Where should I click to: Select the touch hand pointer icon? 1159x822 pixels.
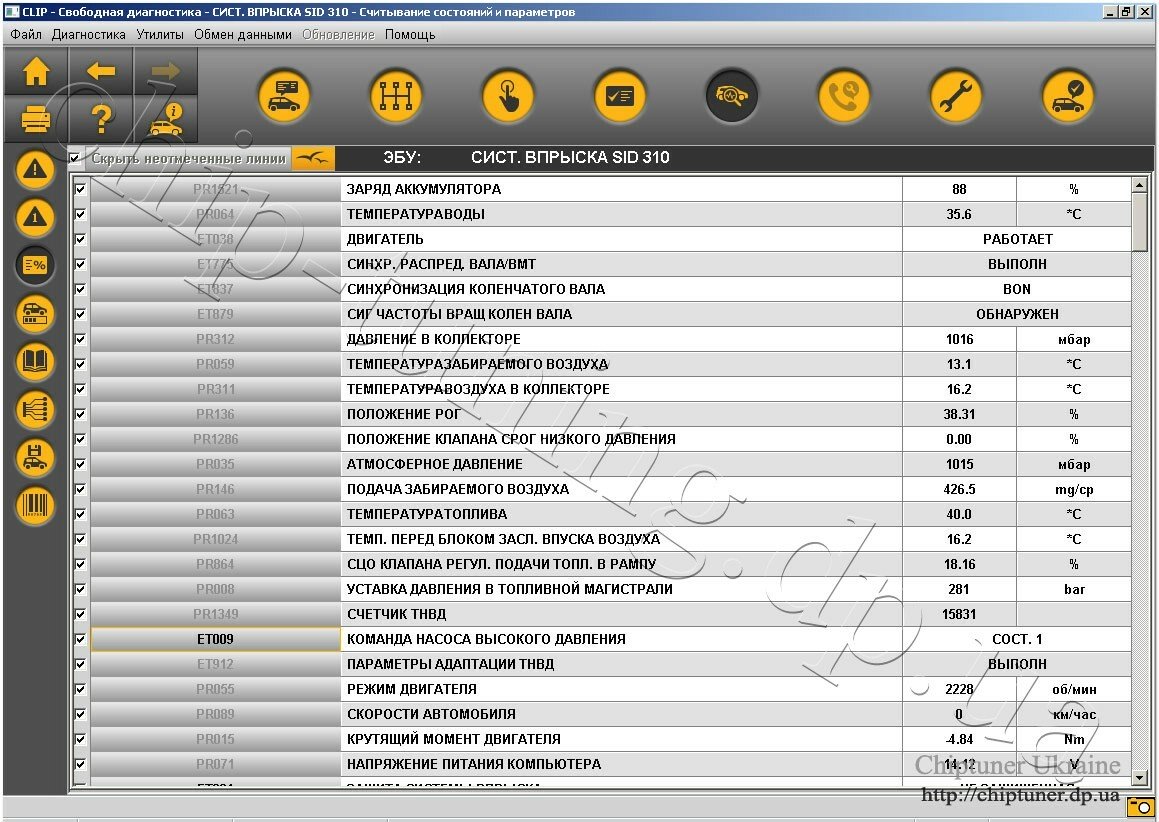[508, 96]
